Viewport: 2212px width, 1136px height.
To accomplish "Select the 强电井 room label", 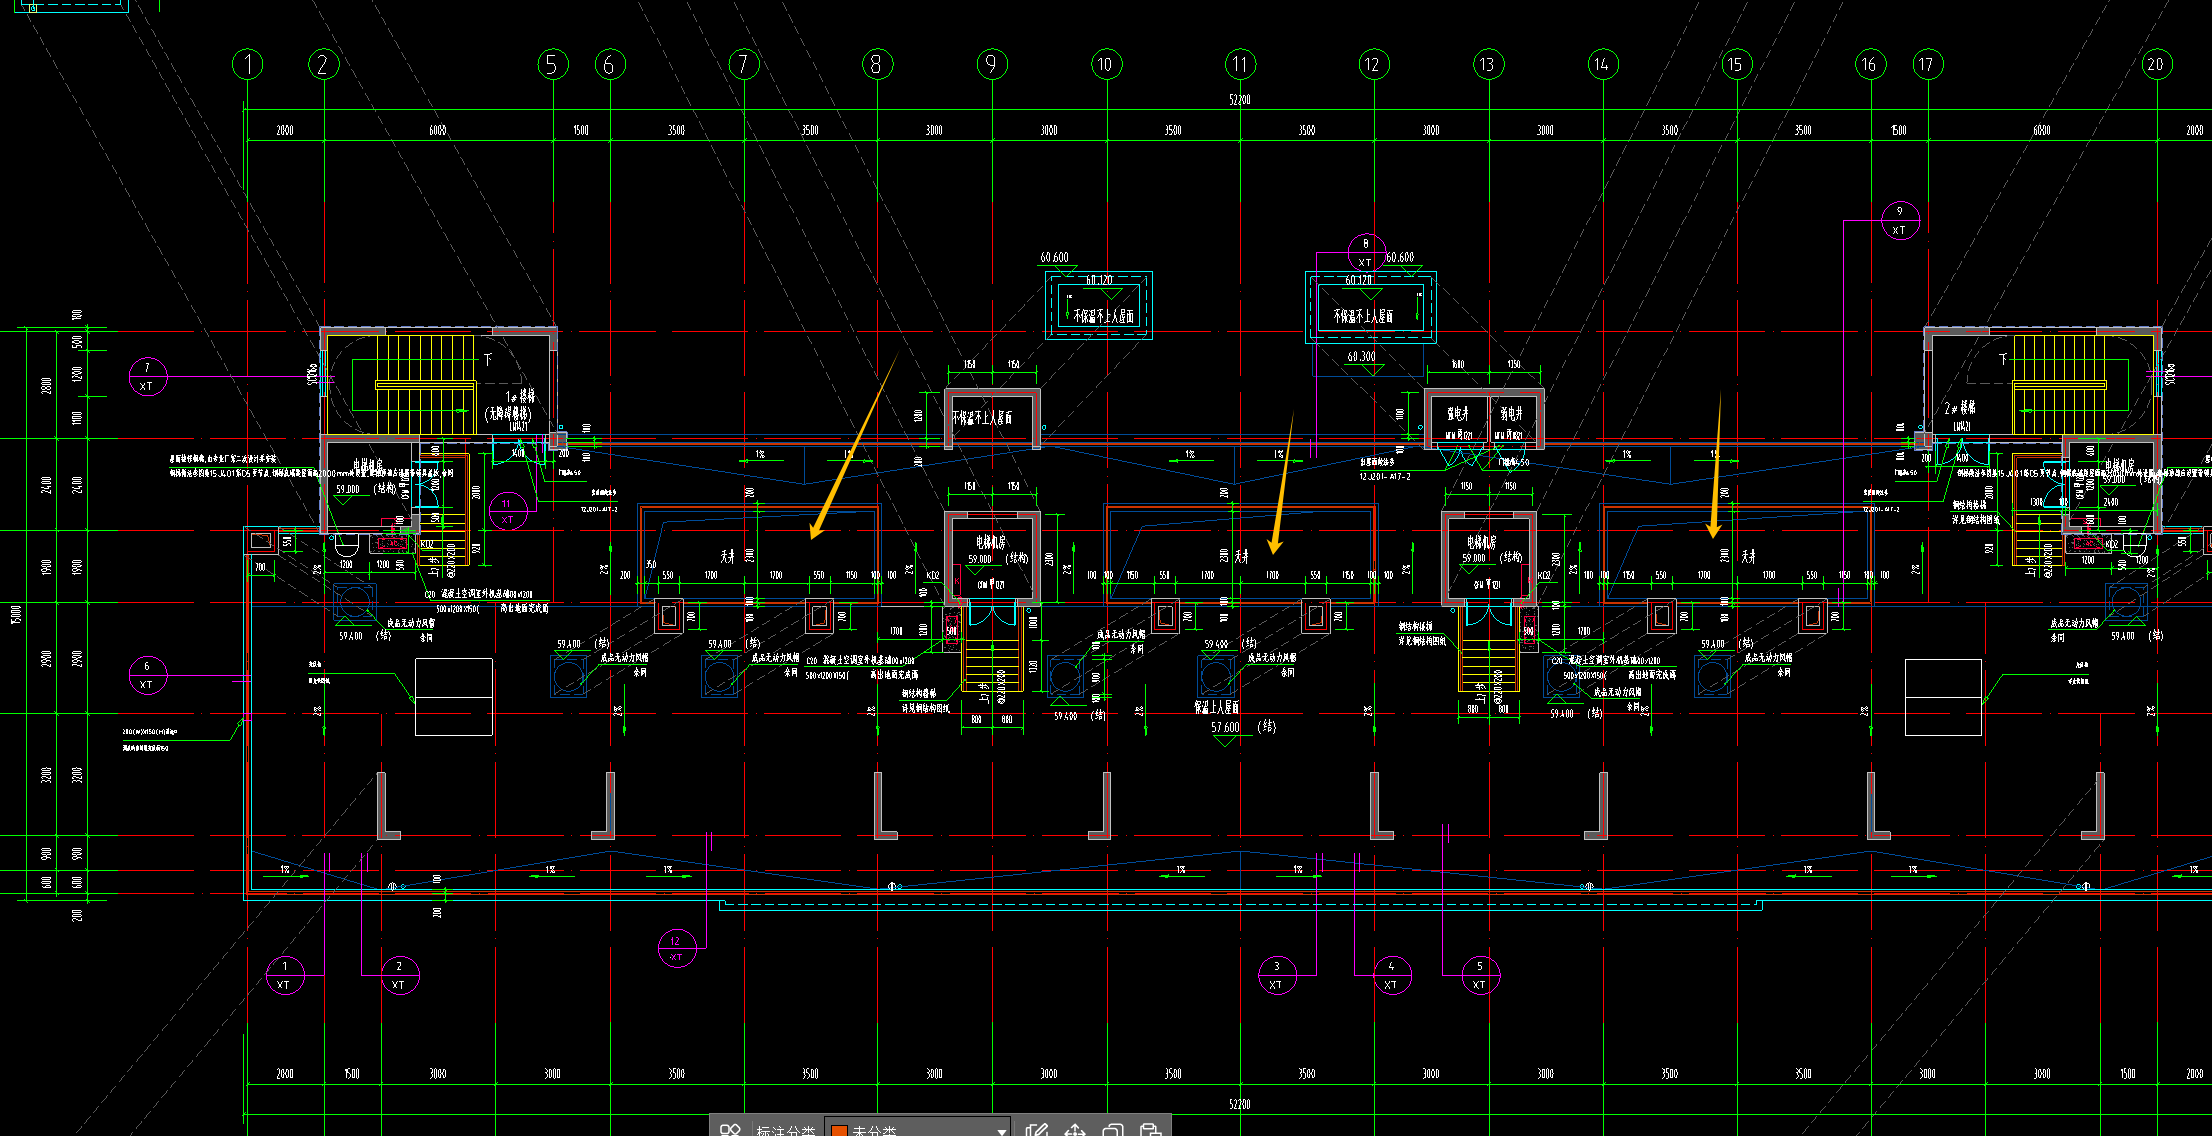I will 1458,413.
